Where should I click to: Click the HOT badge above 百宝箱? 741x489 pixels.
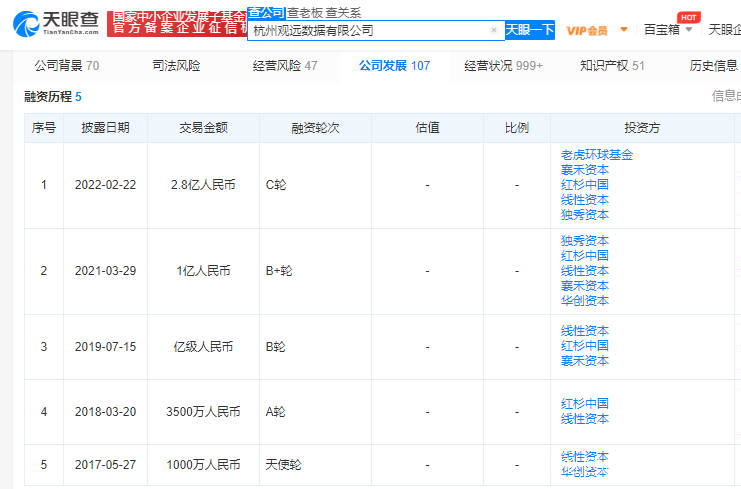click(688, 17)
